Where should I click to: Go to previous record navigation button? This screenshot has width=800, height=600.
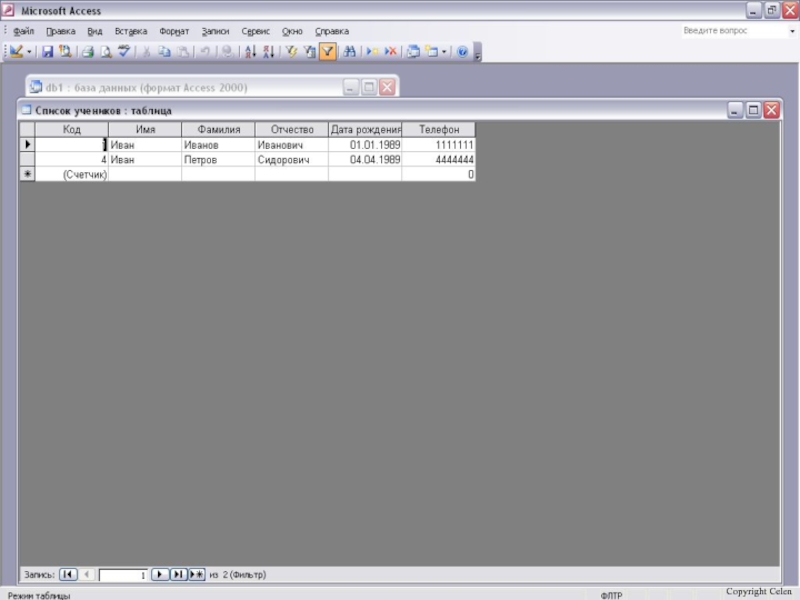pos(87,574)
